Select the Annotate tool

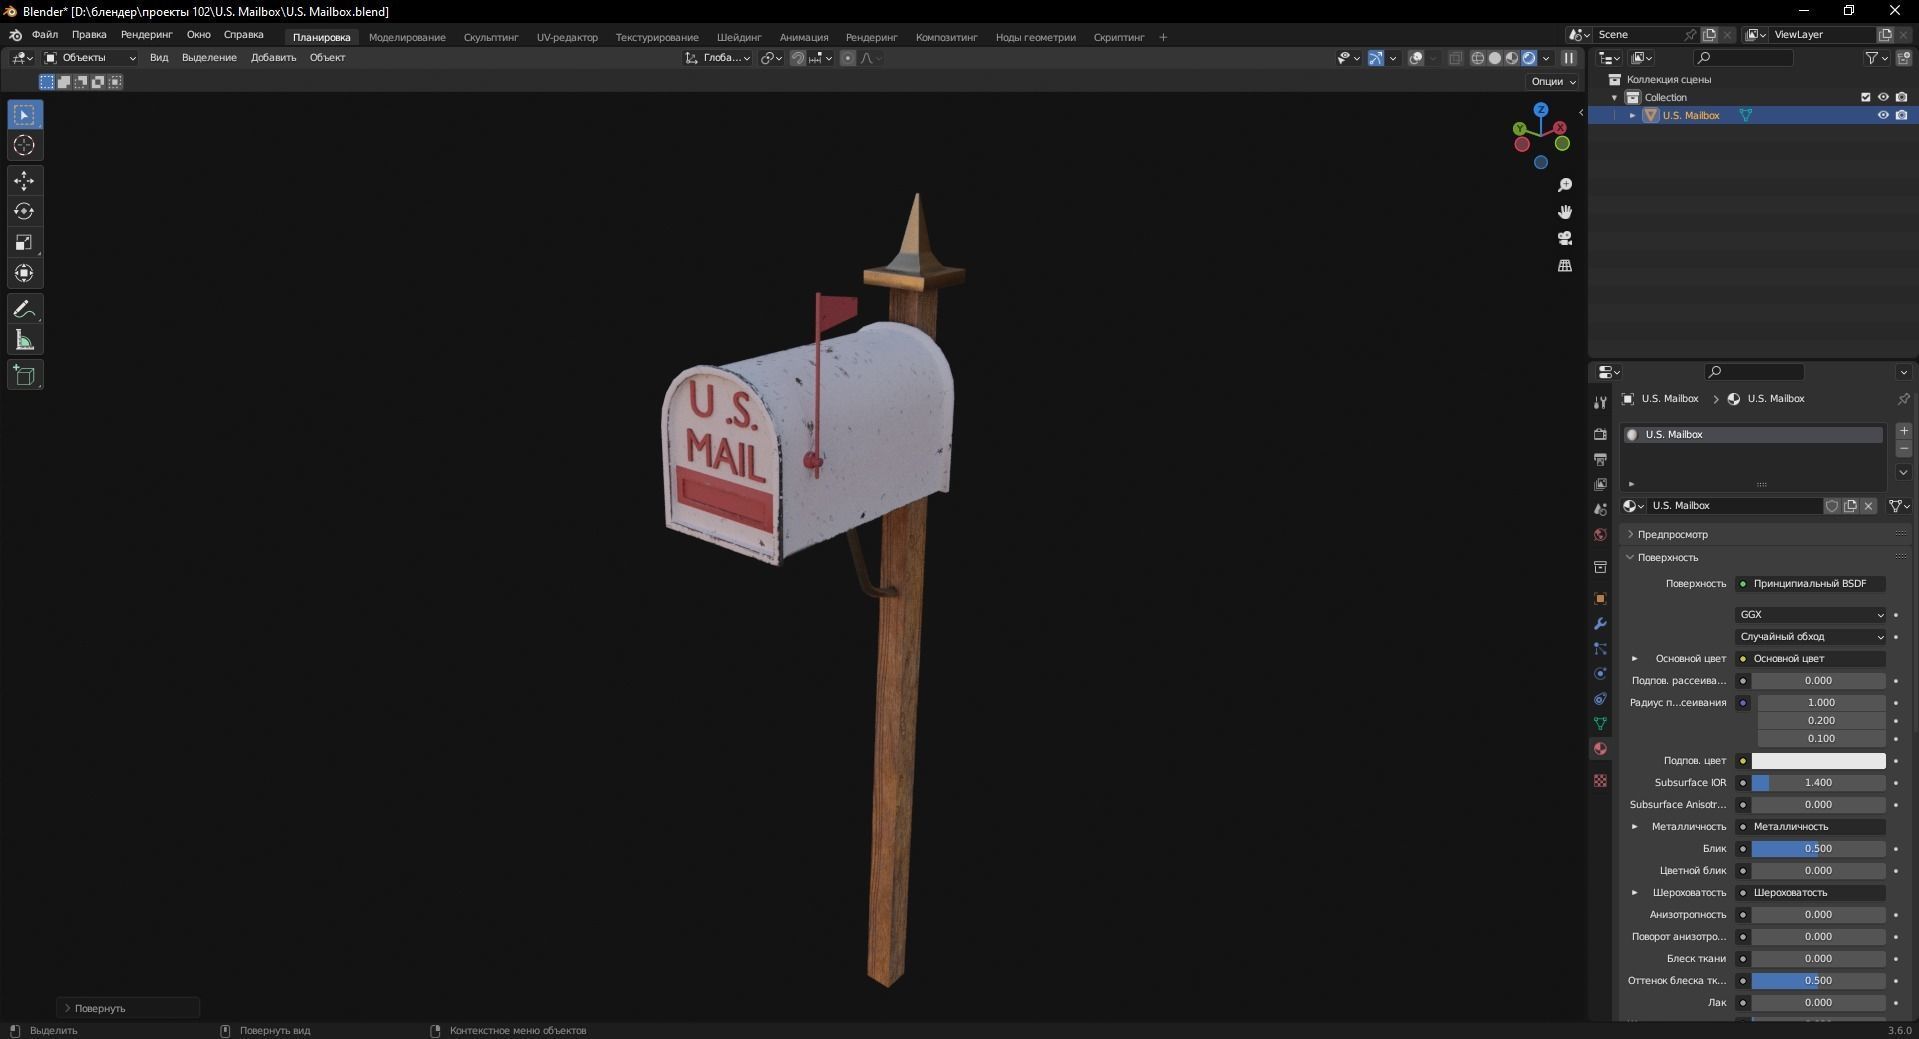click(x=25, y=310)
